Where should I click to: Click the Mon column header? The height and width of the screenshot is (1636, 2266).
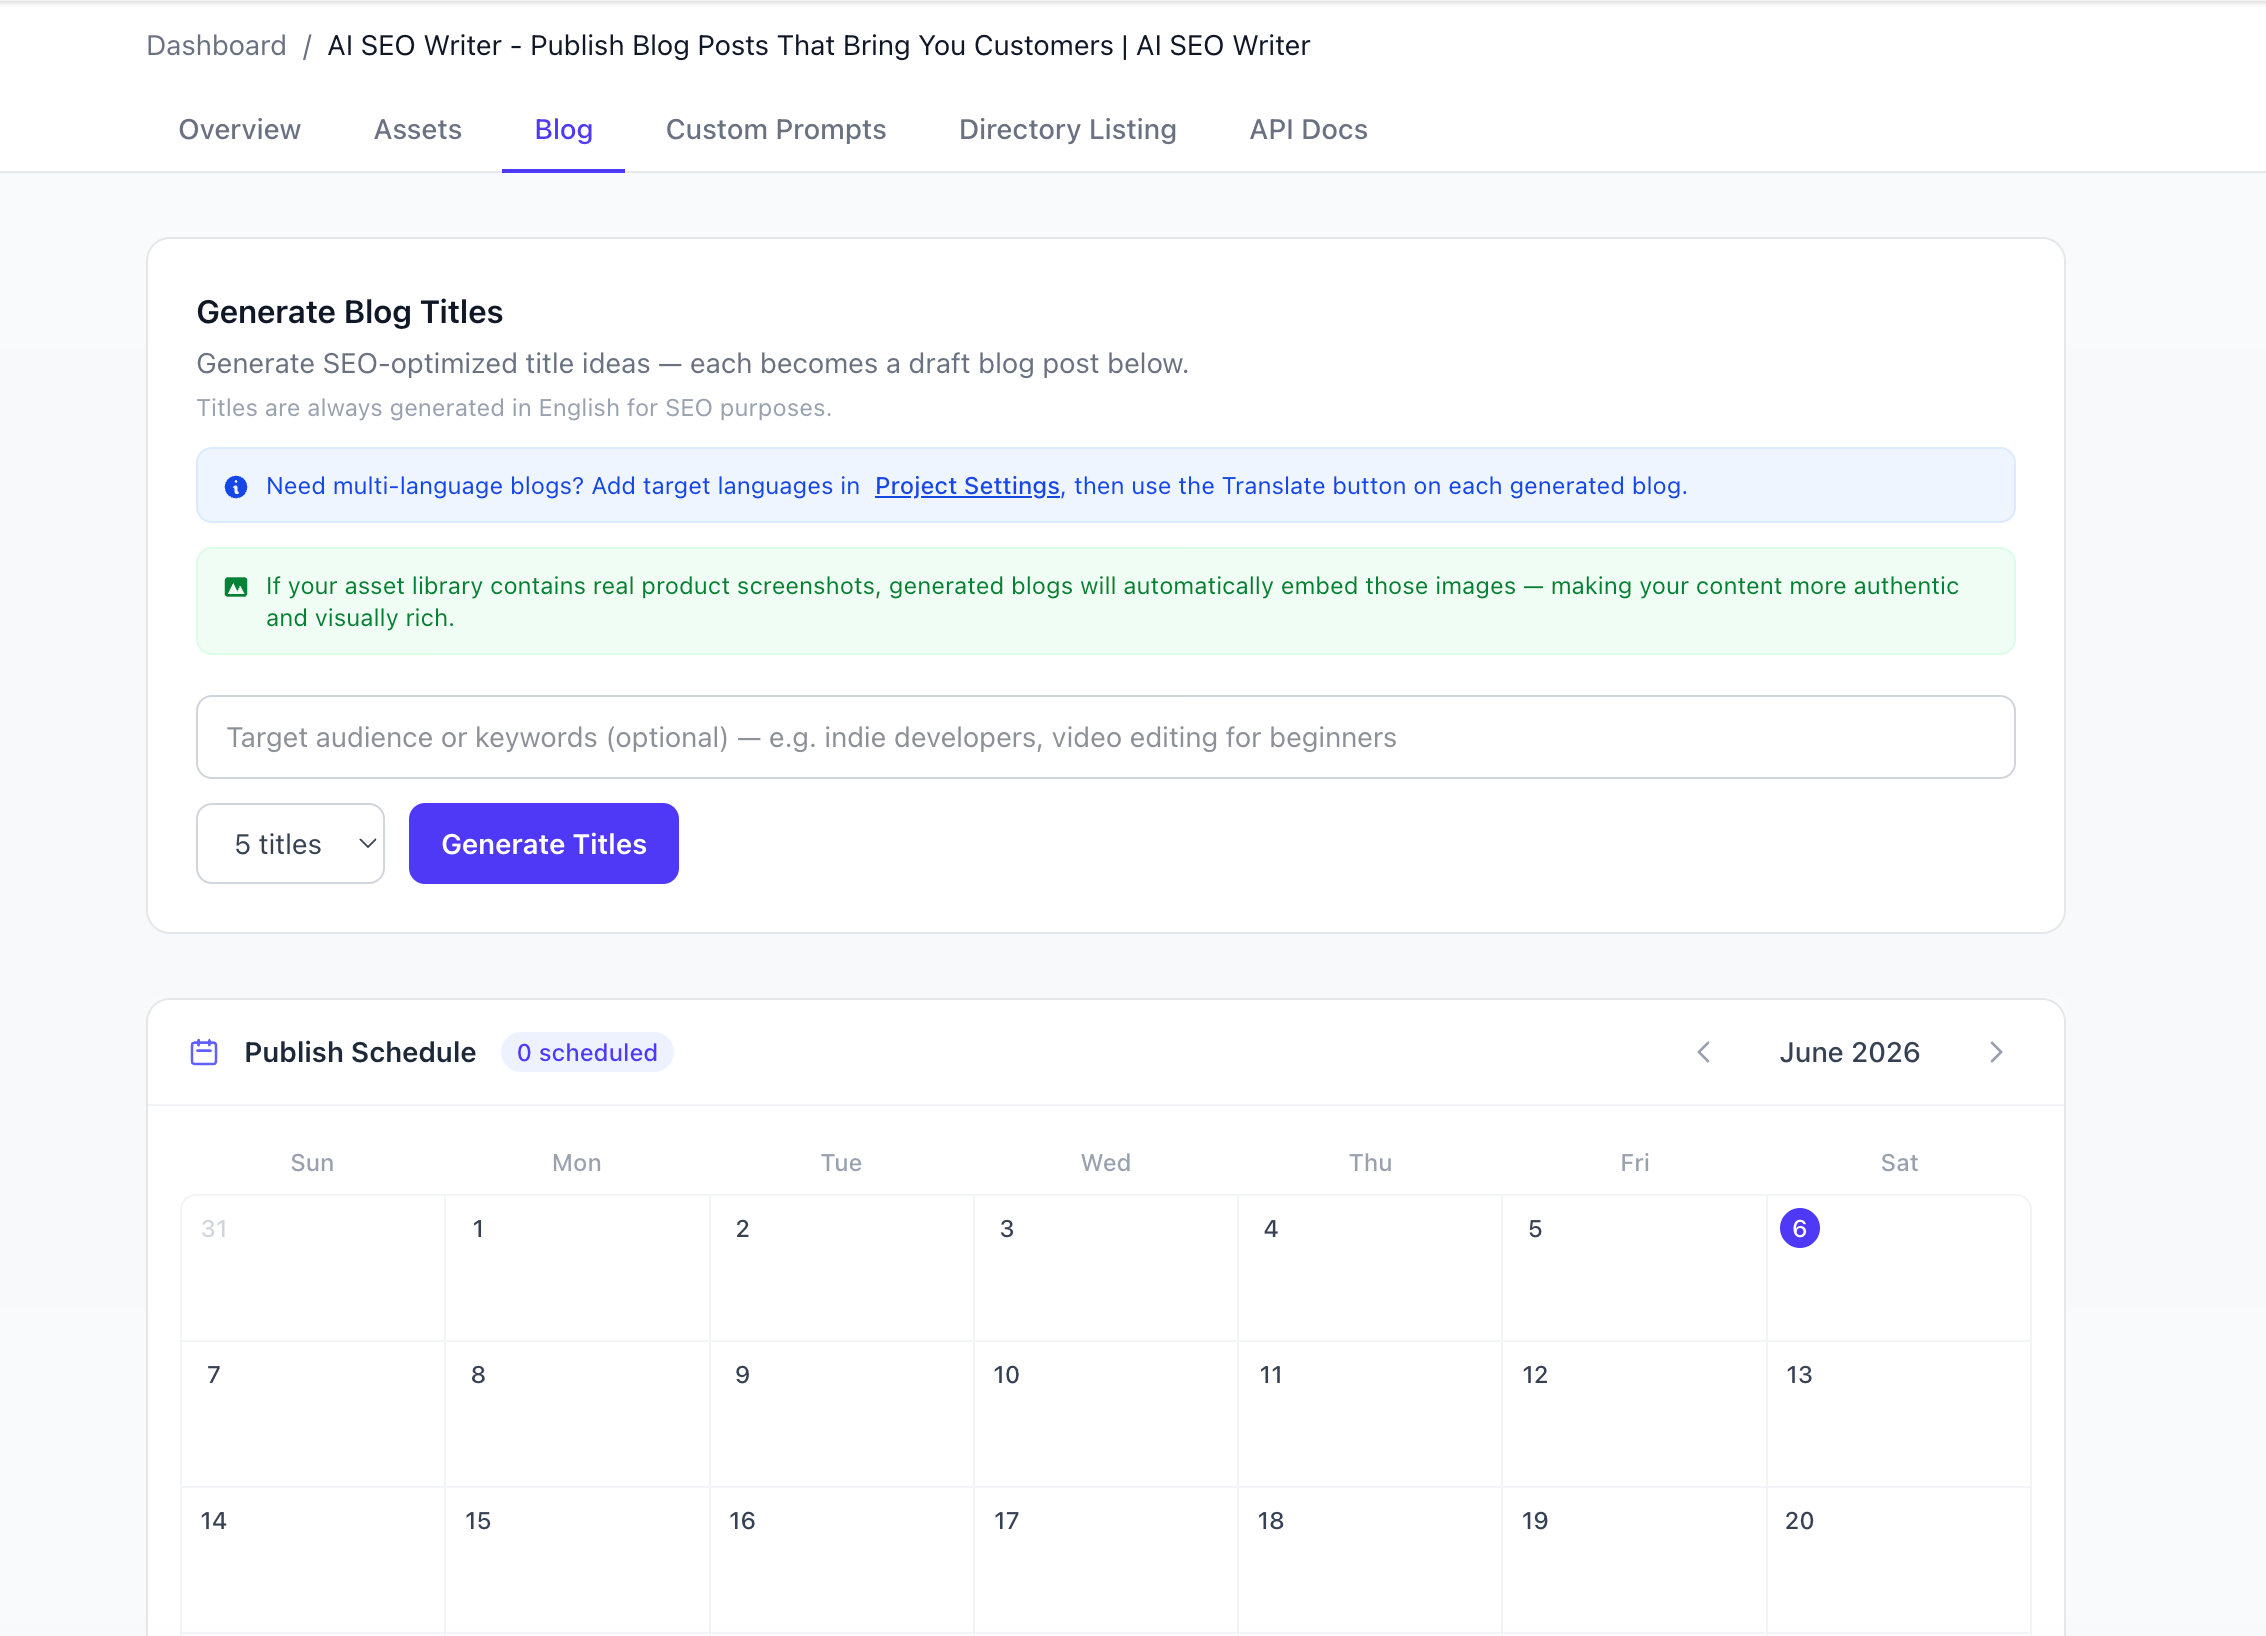coord(577,1162)
